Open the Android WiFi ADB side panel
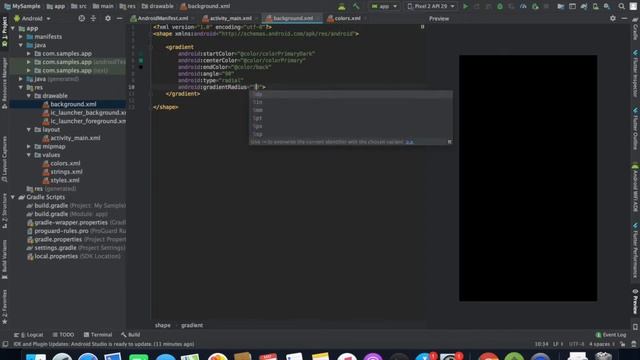640x360 pixels. (x=635, y=188)
